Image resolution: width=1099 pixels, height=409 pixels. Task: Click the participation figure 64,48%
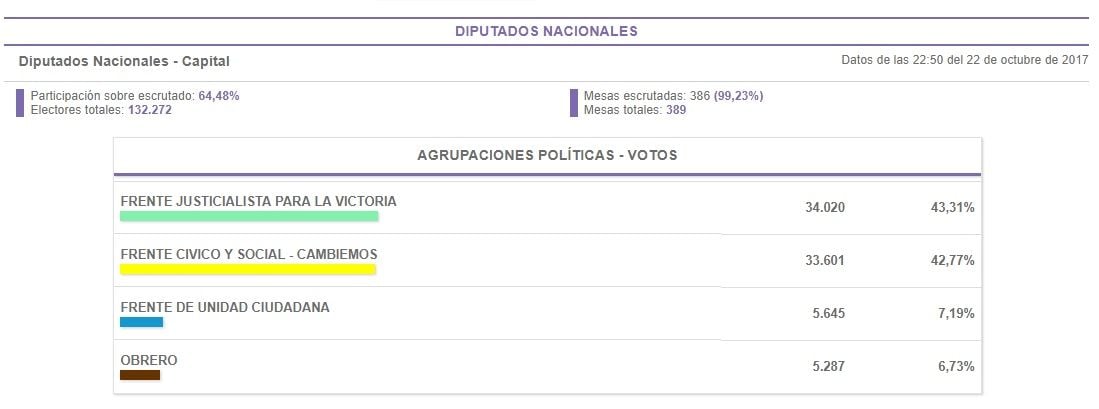click(219, 96)
